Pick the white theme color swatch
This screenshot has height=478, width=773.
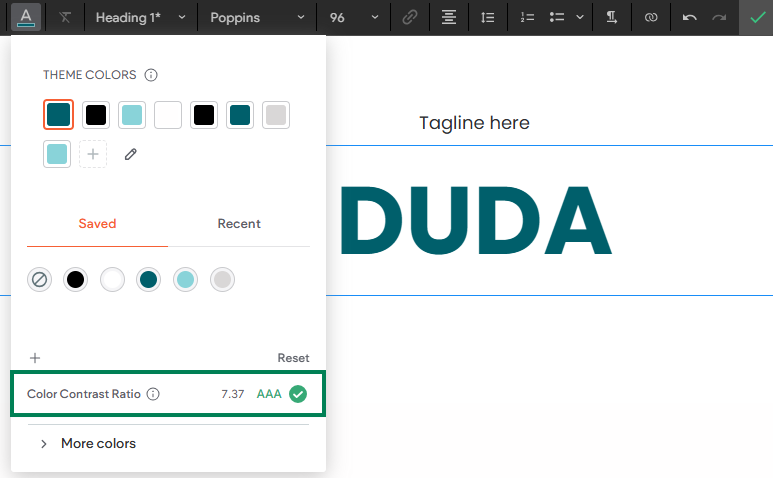168,115
